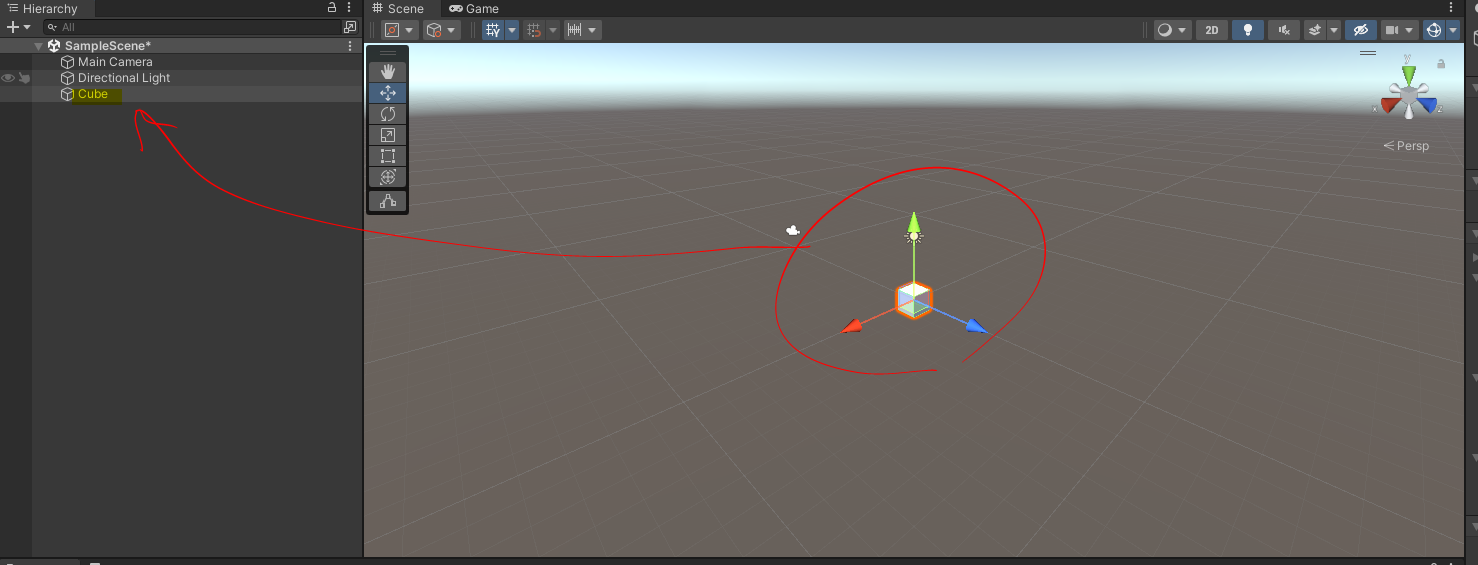Click the red X move handle arrow
Viewport: 1478px width, 565px height.
(x=852, y=326)
